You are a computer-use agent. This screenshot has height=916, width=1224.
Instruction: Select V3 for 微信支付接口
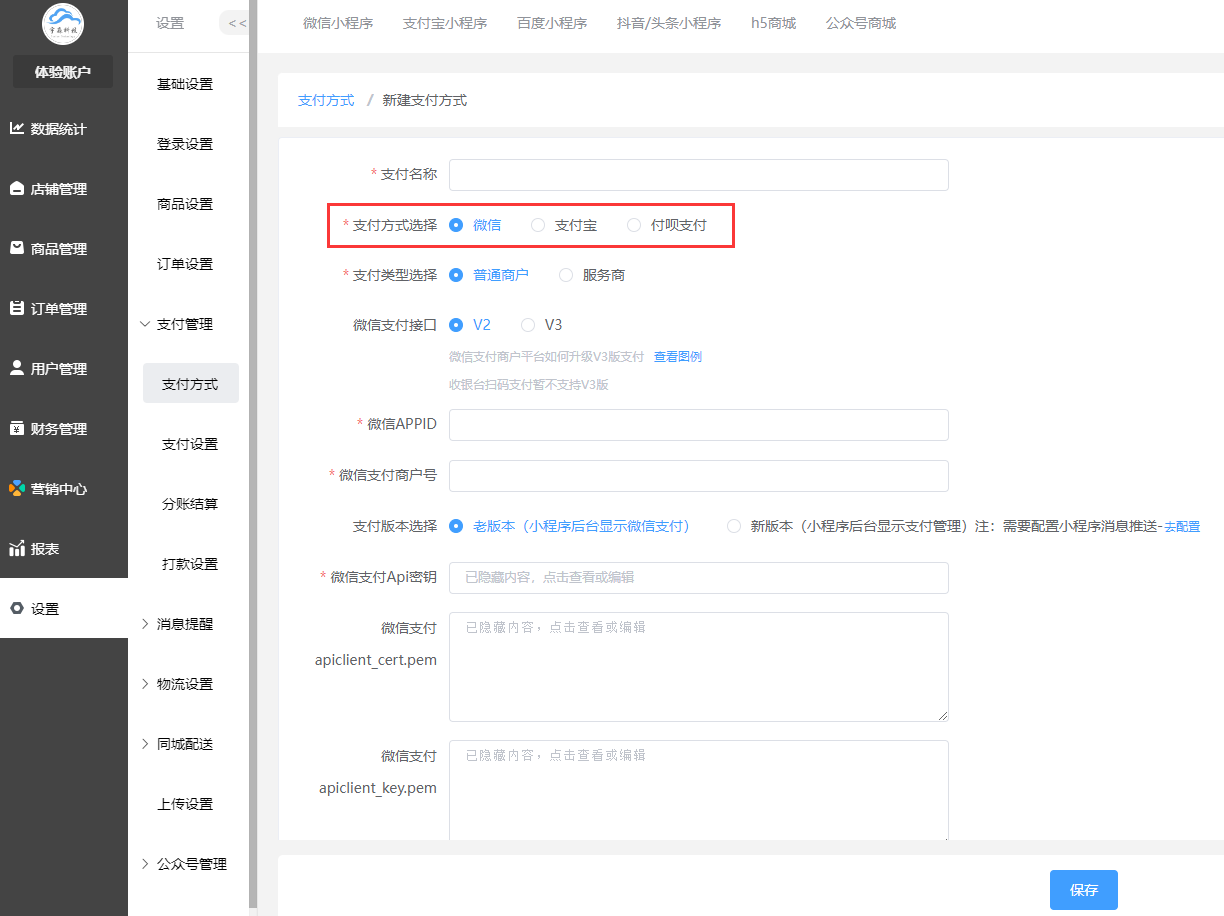[x=528, y=325]
